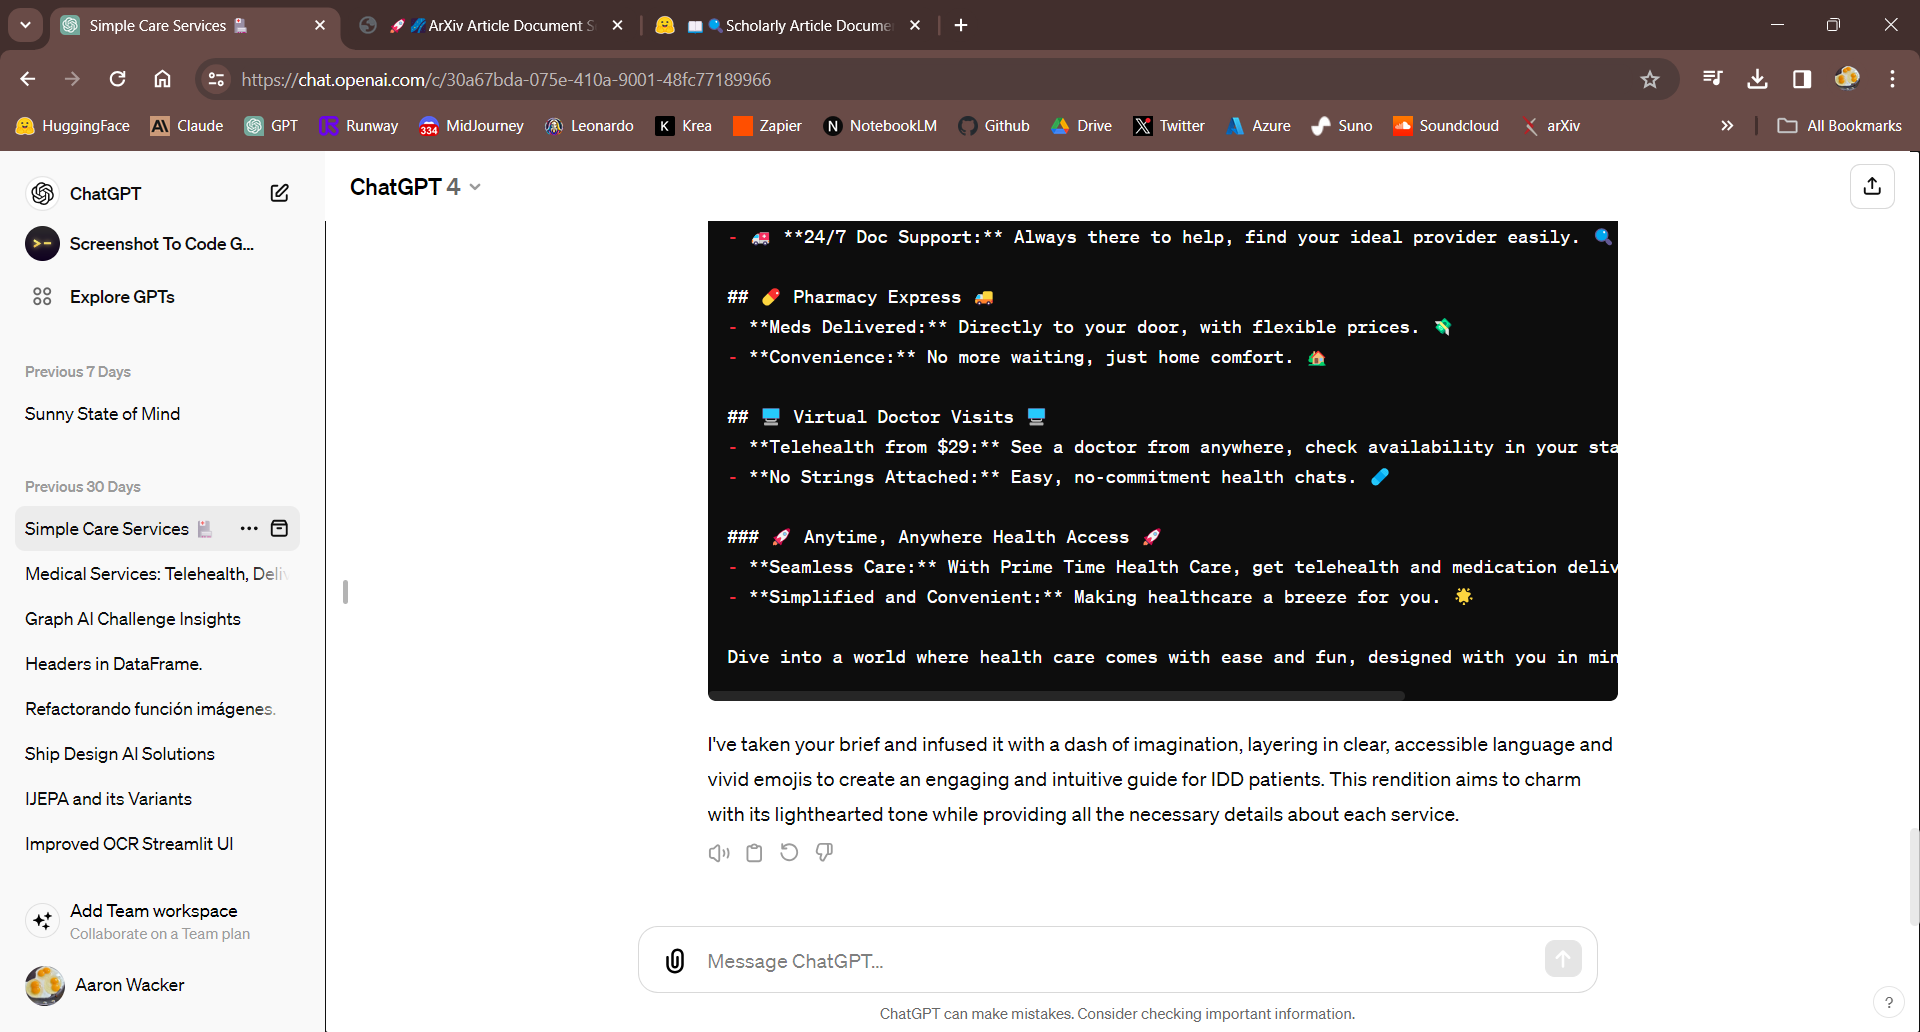Open the help question mark button
This screenshot has width=1920, height=1032.
point(1888,1002)
